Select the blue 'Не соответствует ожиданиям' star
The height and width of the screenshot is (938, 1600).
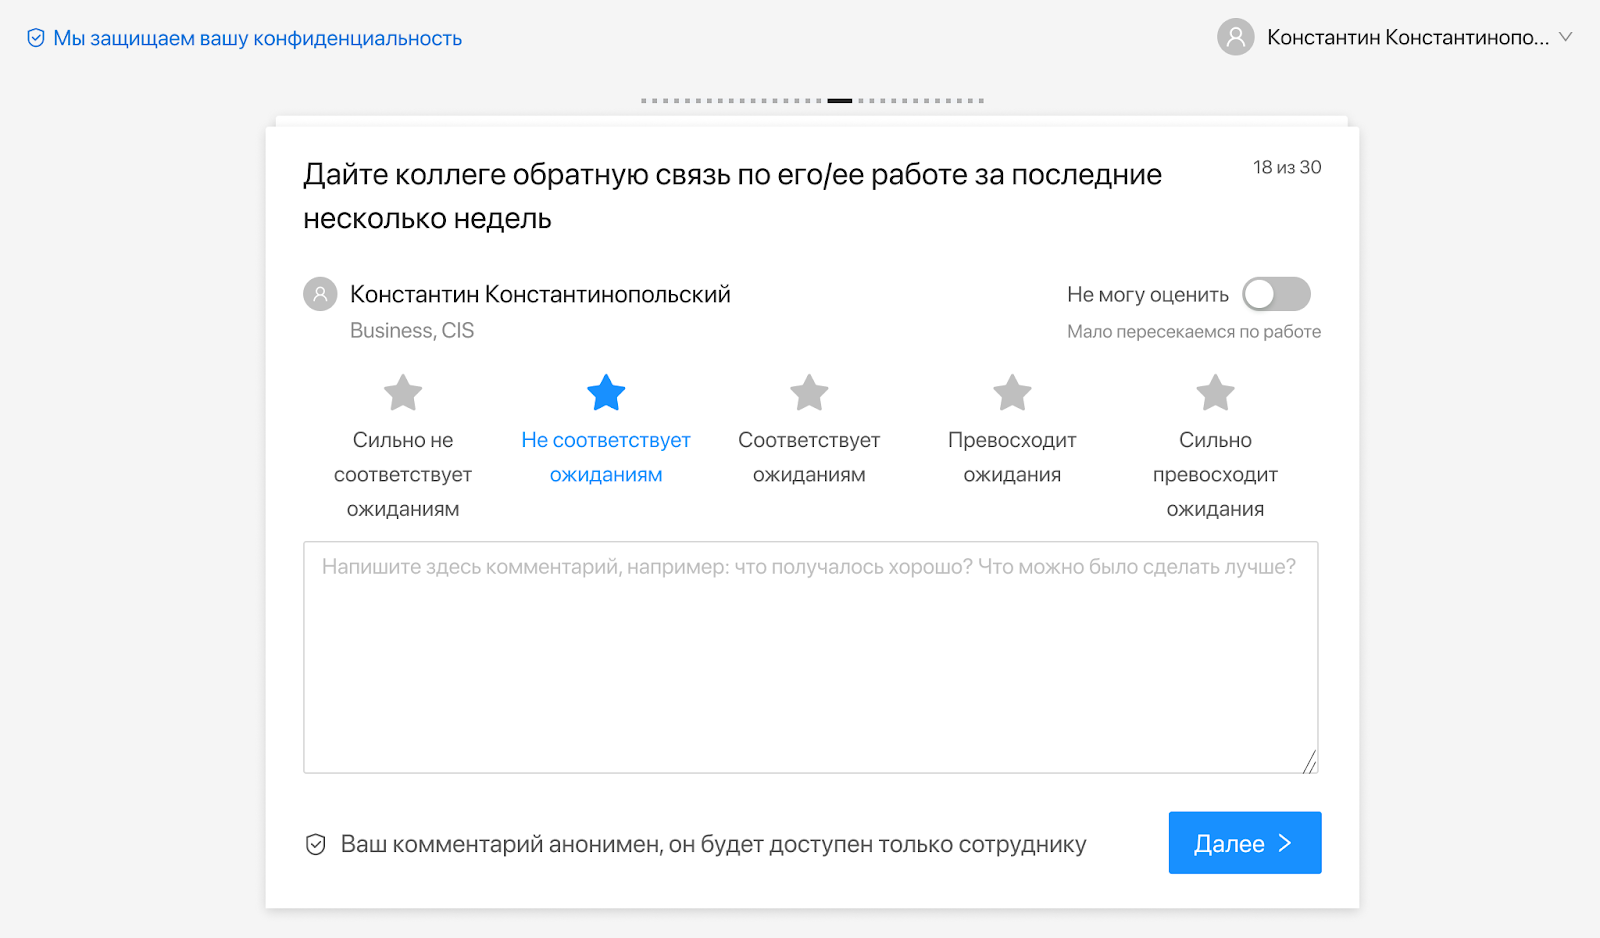point(606,393)
